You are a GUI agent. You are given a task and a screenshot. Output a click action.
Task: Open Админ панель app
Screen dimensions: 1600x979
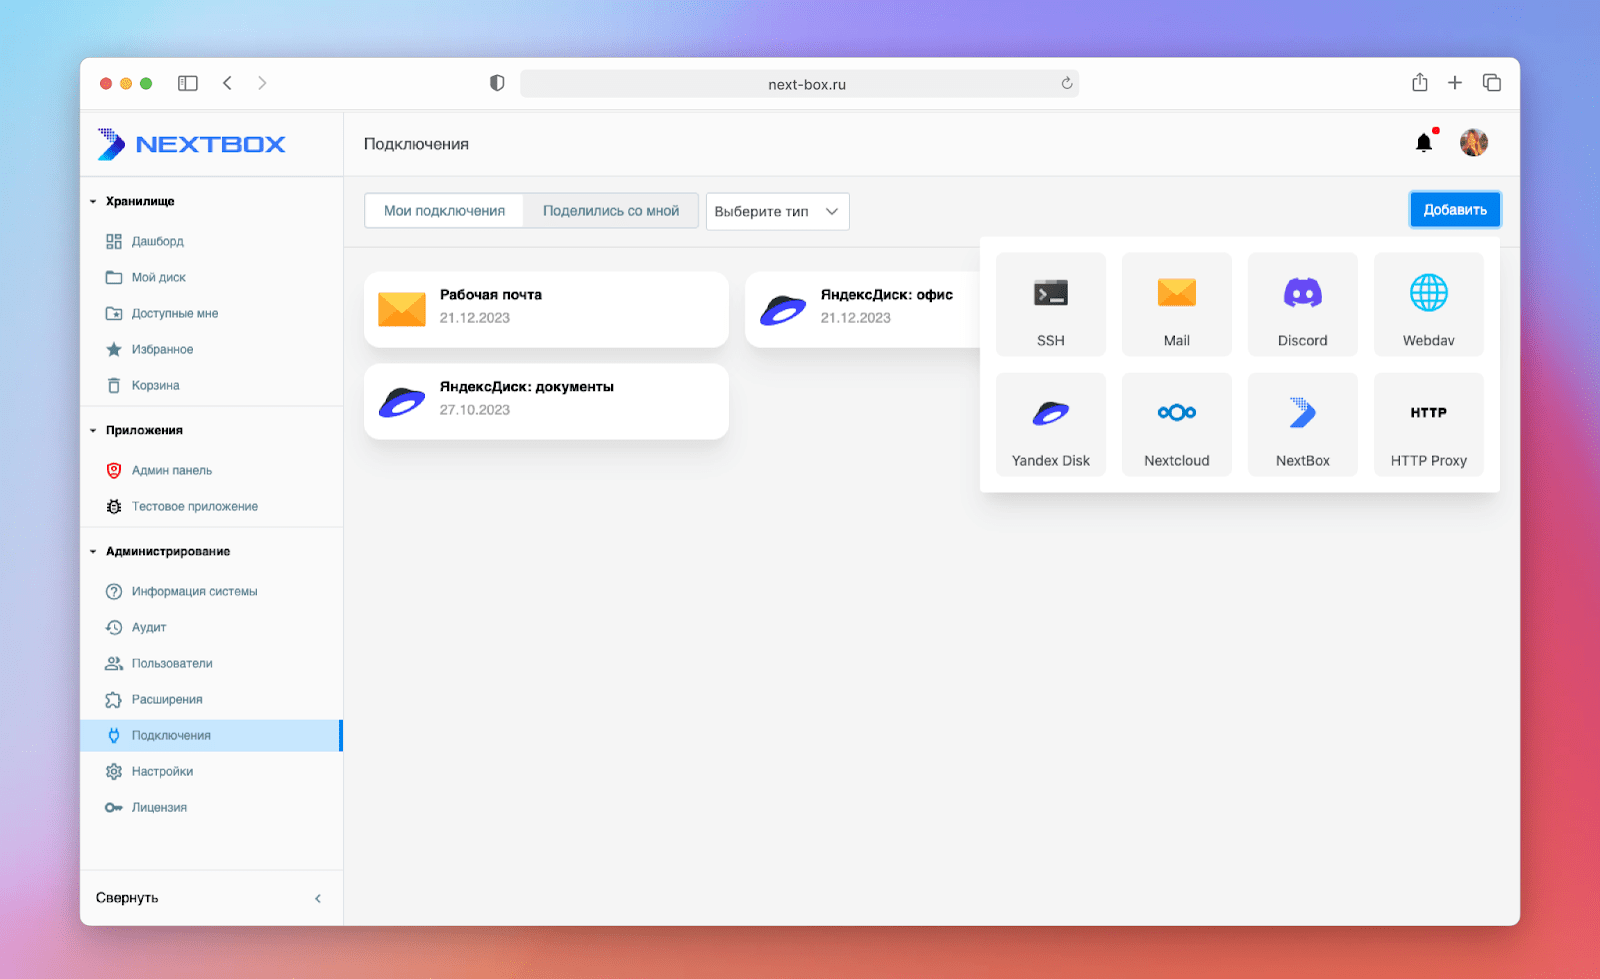[211, 470]
